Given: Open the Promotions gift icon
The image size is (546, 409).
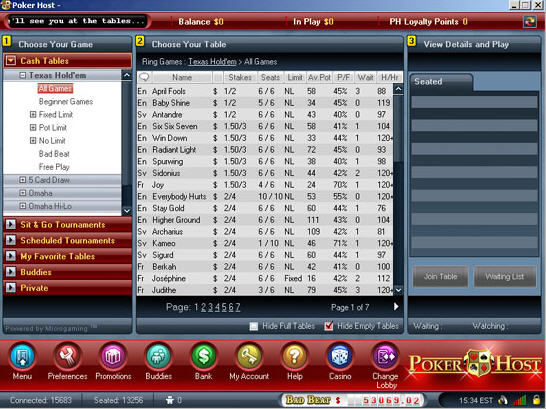Looking at the screenshot, I should click(x=113, y=356).
